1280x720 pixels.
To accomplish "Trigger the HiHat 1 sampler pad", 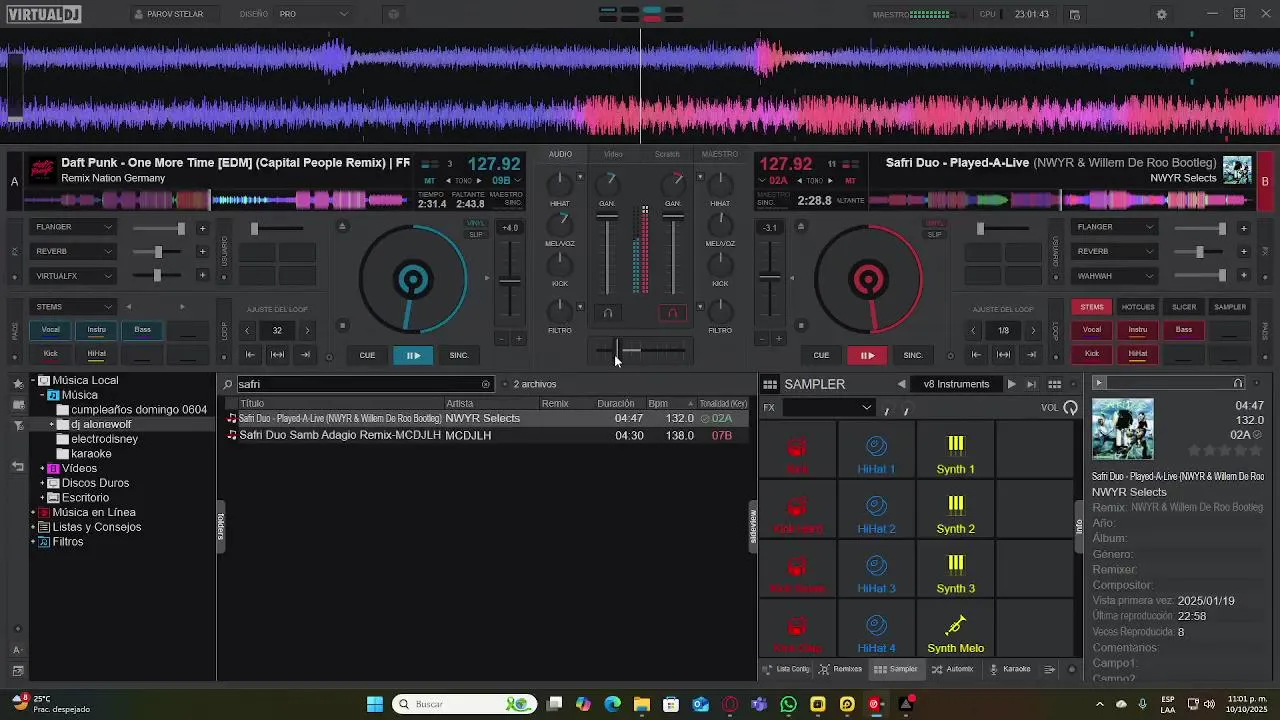I will pos(876,452).
